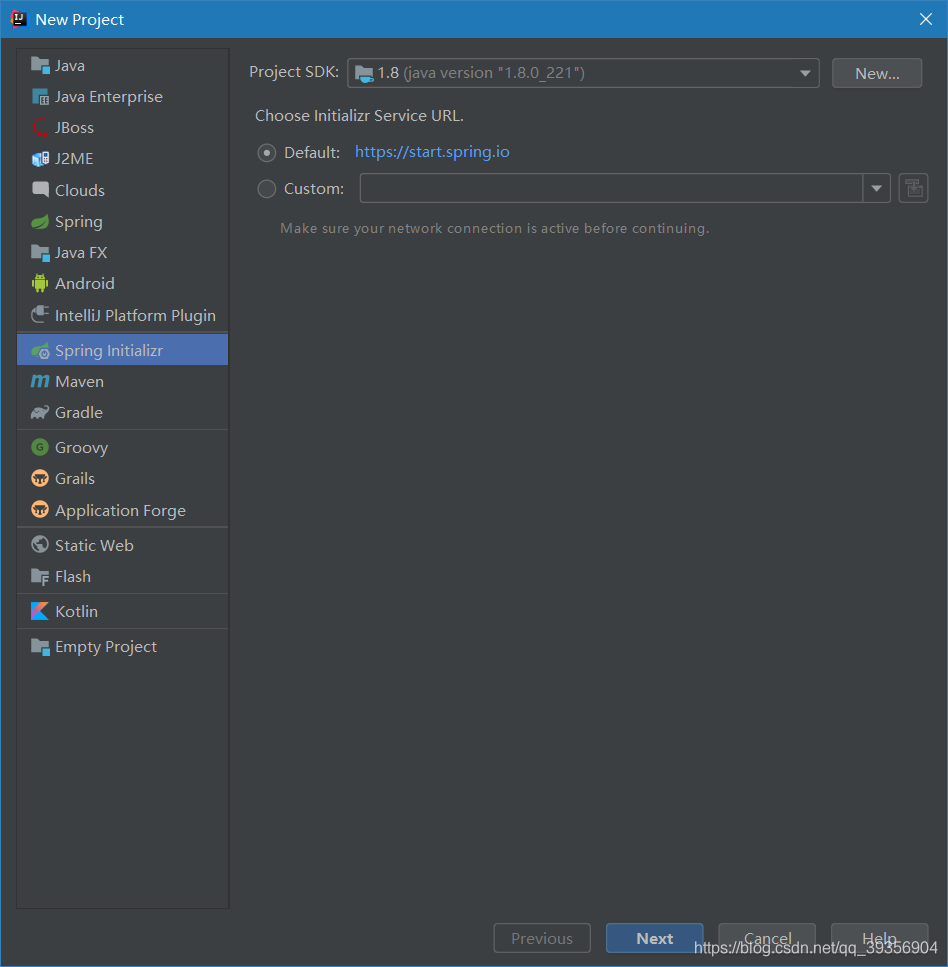Click the Maven m icon
This screenshot has width=948, height=967.
click(x=40, y=381)
